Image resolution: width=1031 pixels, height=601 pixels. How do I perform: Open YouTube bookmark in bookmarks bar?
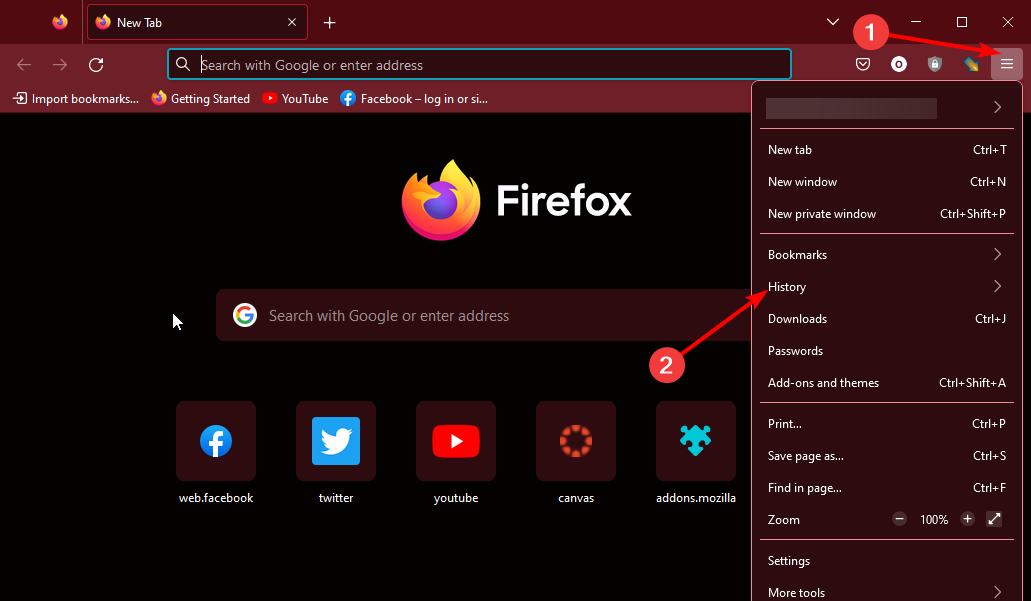click(295, 99)
